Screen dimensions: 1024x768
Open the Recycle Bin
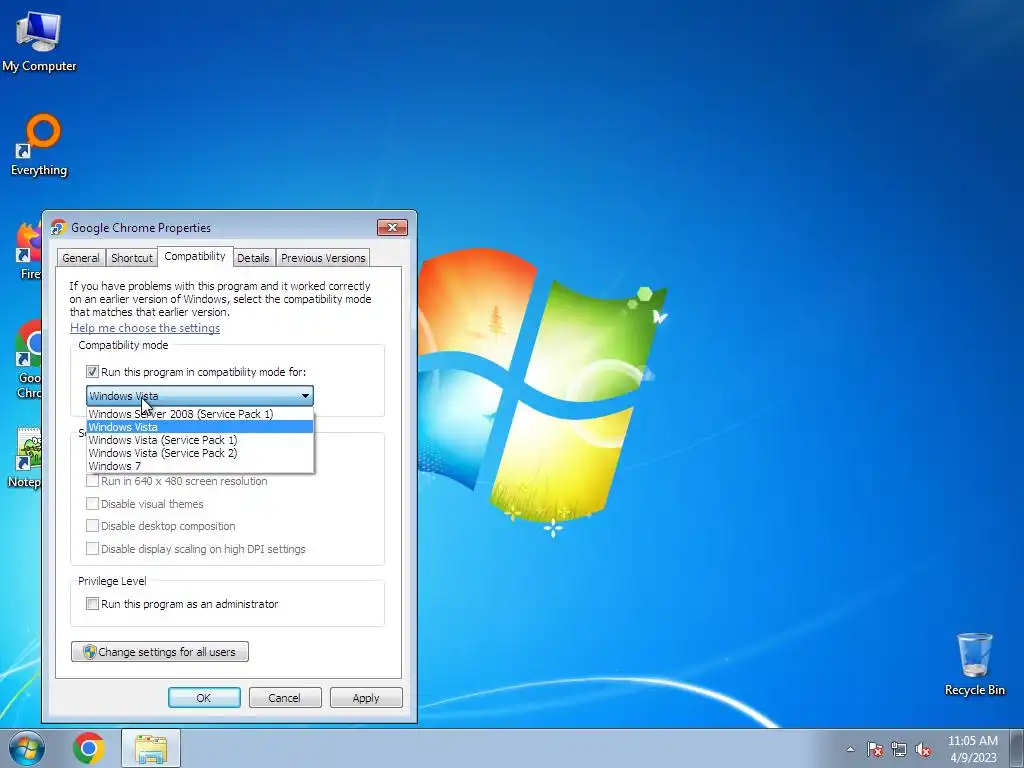coord(974,664)
